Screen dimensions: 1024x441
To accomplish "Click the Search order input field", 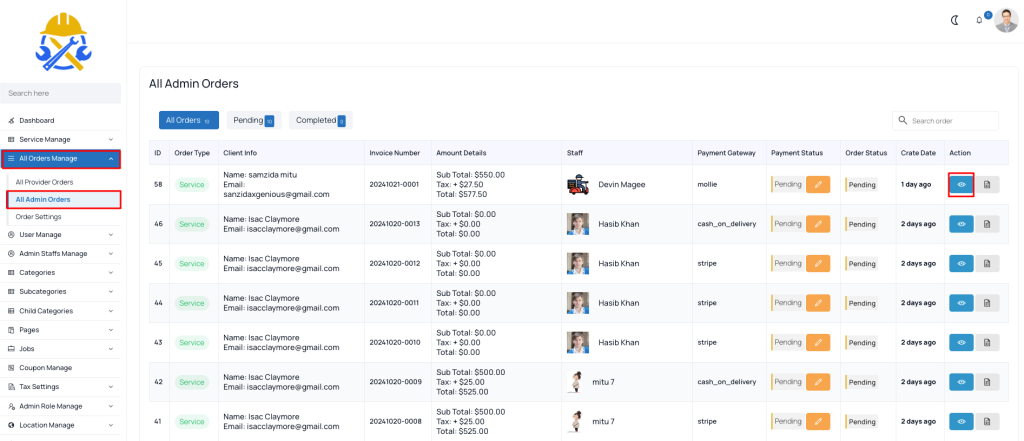I will [945, 121].
